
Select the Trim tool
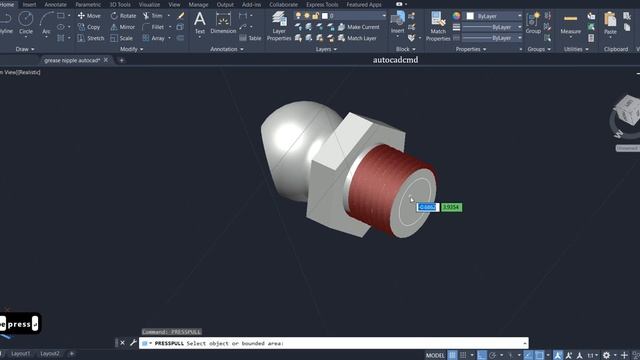click(152, 16)
